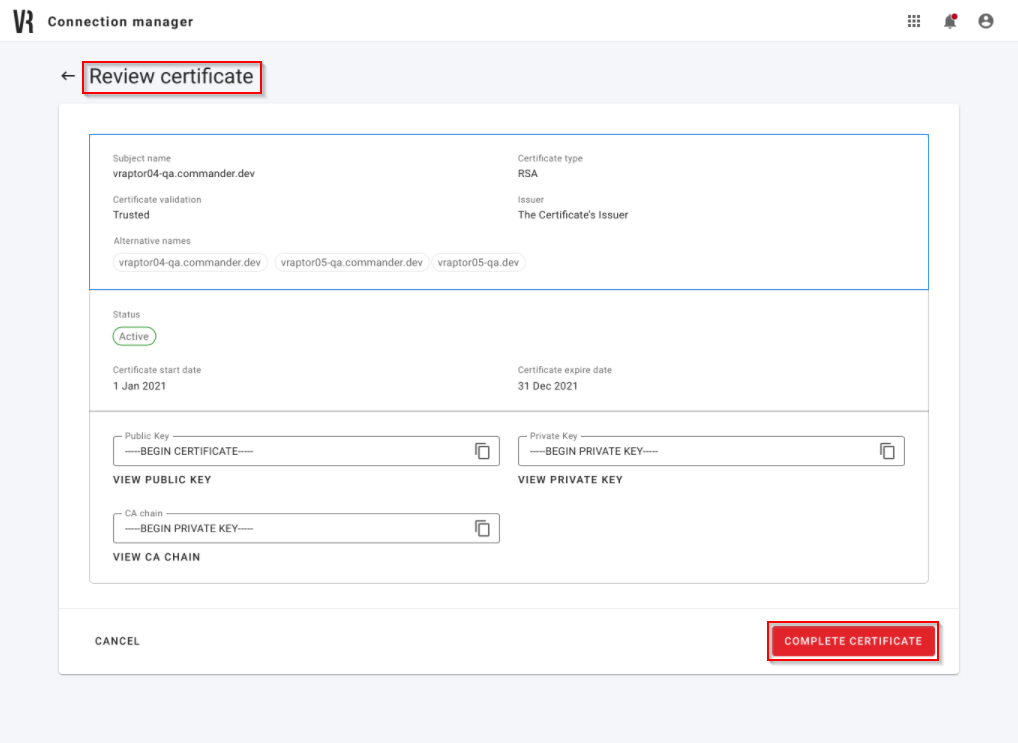This screenshot has height=743, width=1018.
Task: Open the user account icon
Action: tap(985, 20)
